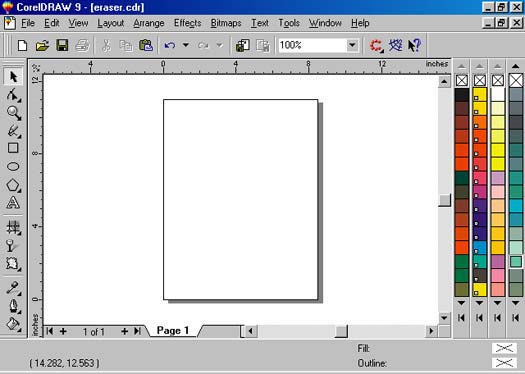Click the Redo arrow
This screenshot has width=525, height=374.
coord(203,45)
